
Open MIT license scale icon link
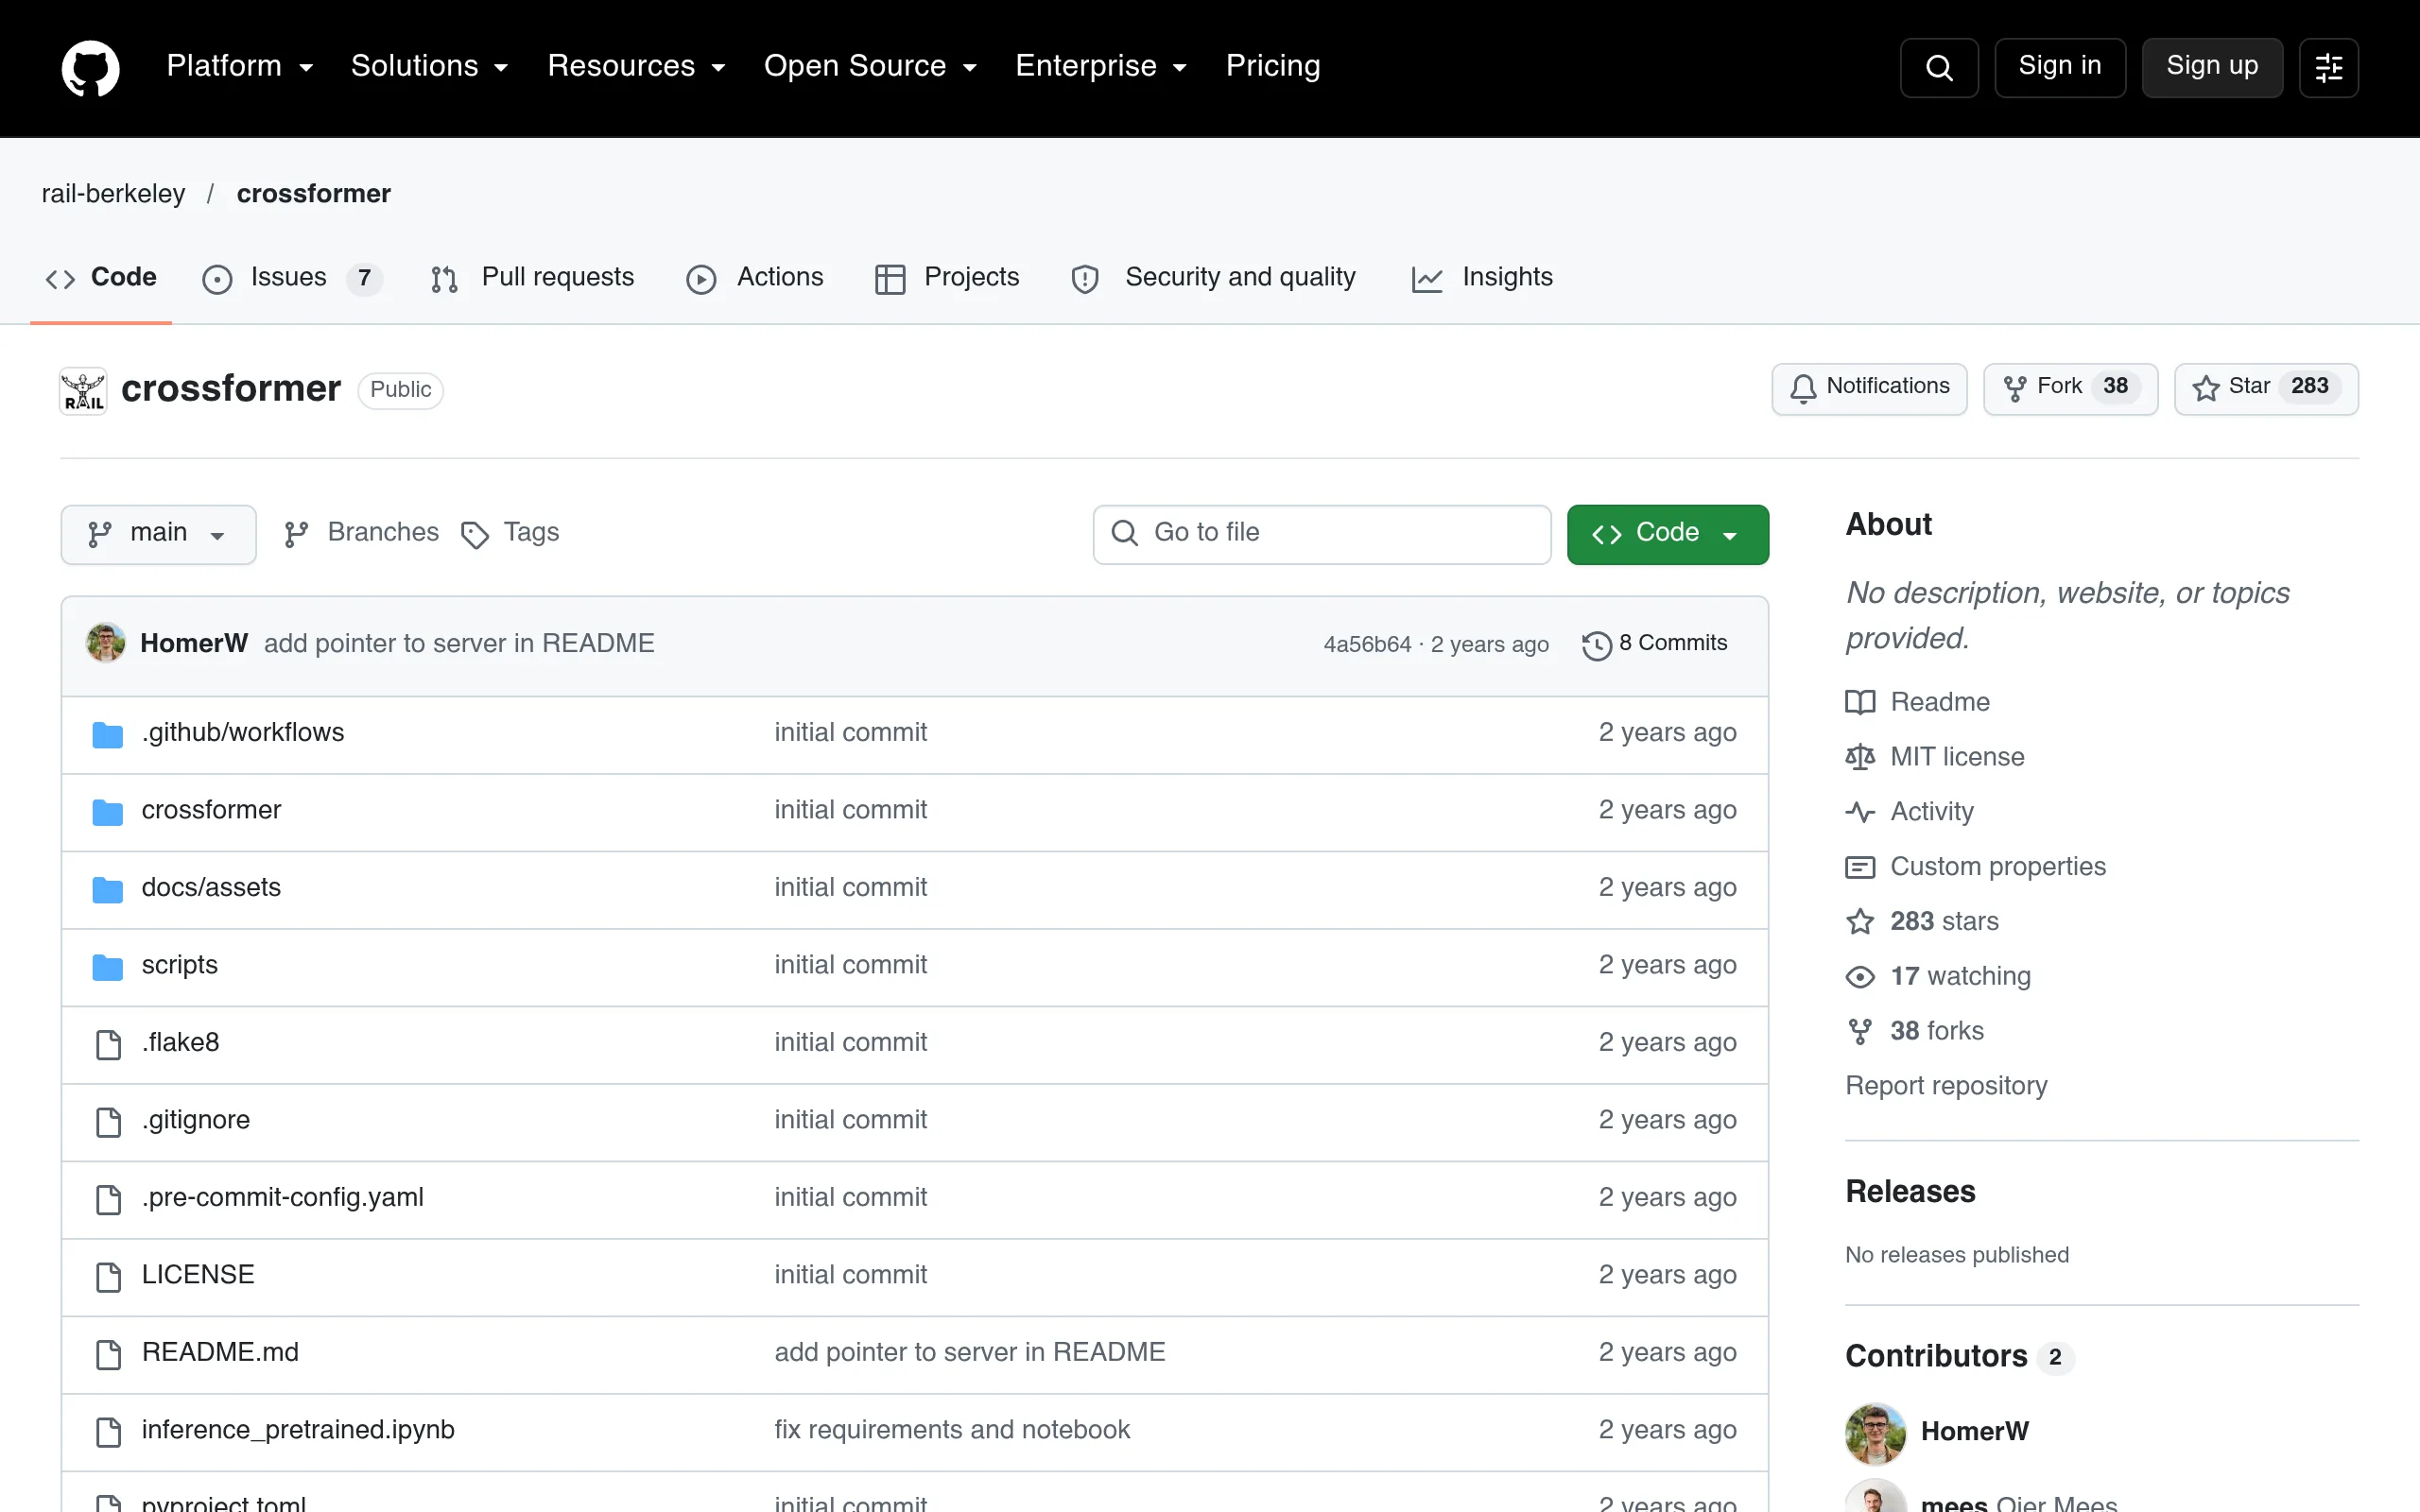click(x=1935, y=757)
